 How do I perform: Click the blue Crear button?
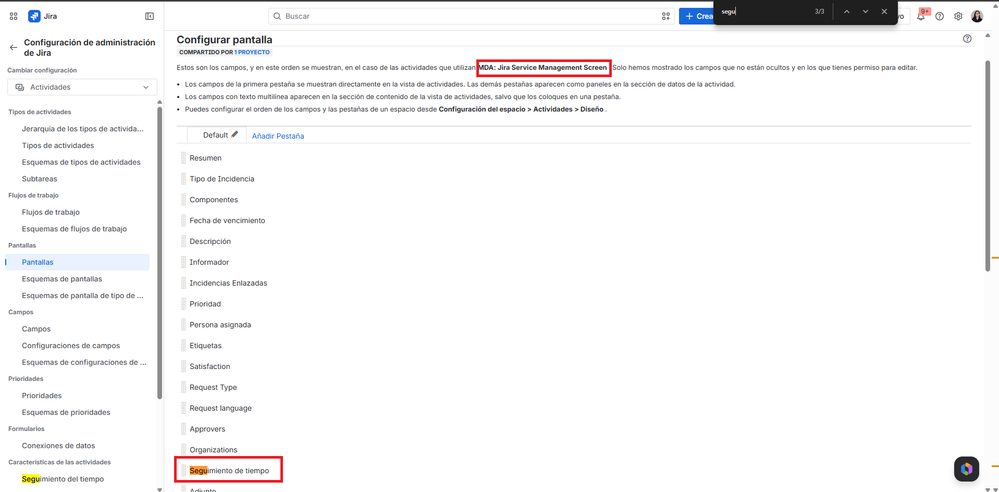pyautogui.click(x=696, y=16)
